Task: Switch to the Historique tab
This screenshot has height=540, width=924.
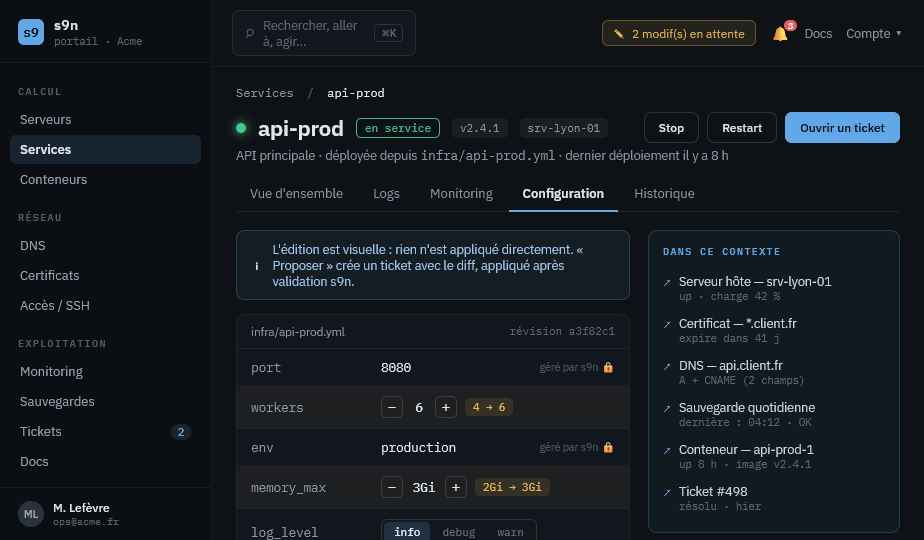Action: click(664, 193)
